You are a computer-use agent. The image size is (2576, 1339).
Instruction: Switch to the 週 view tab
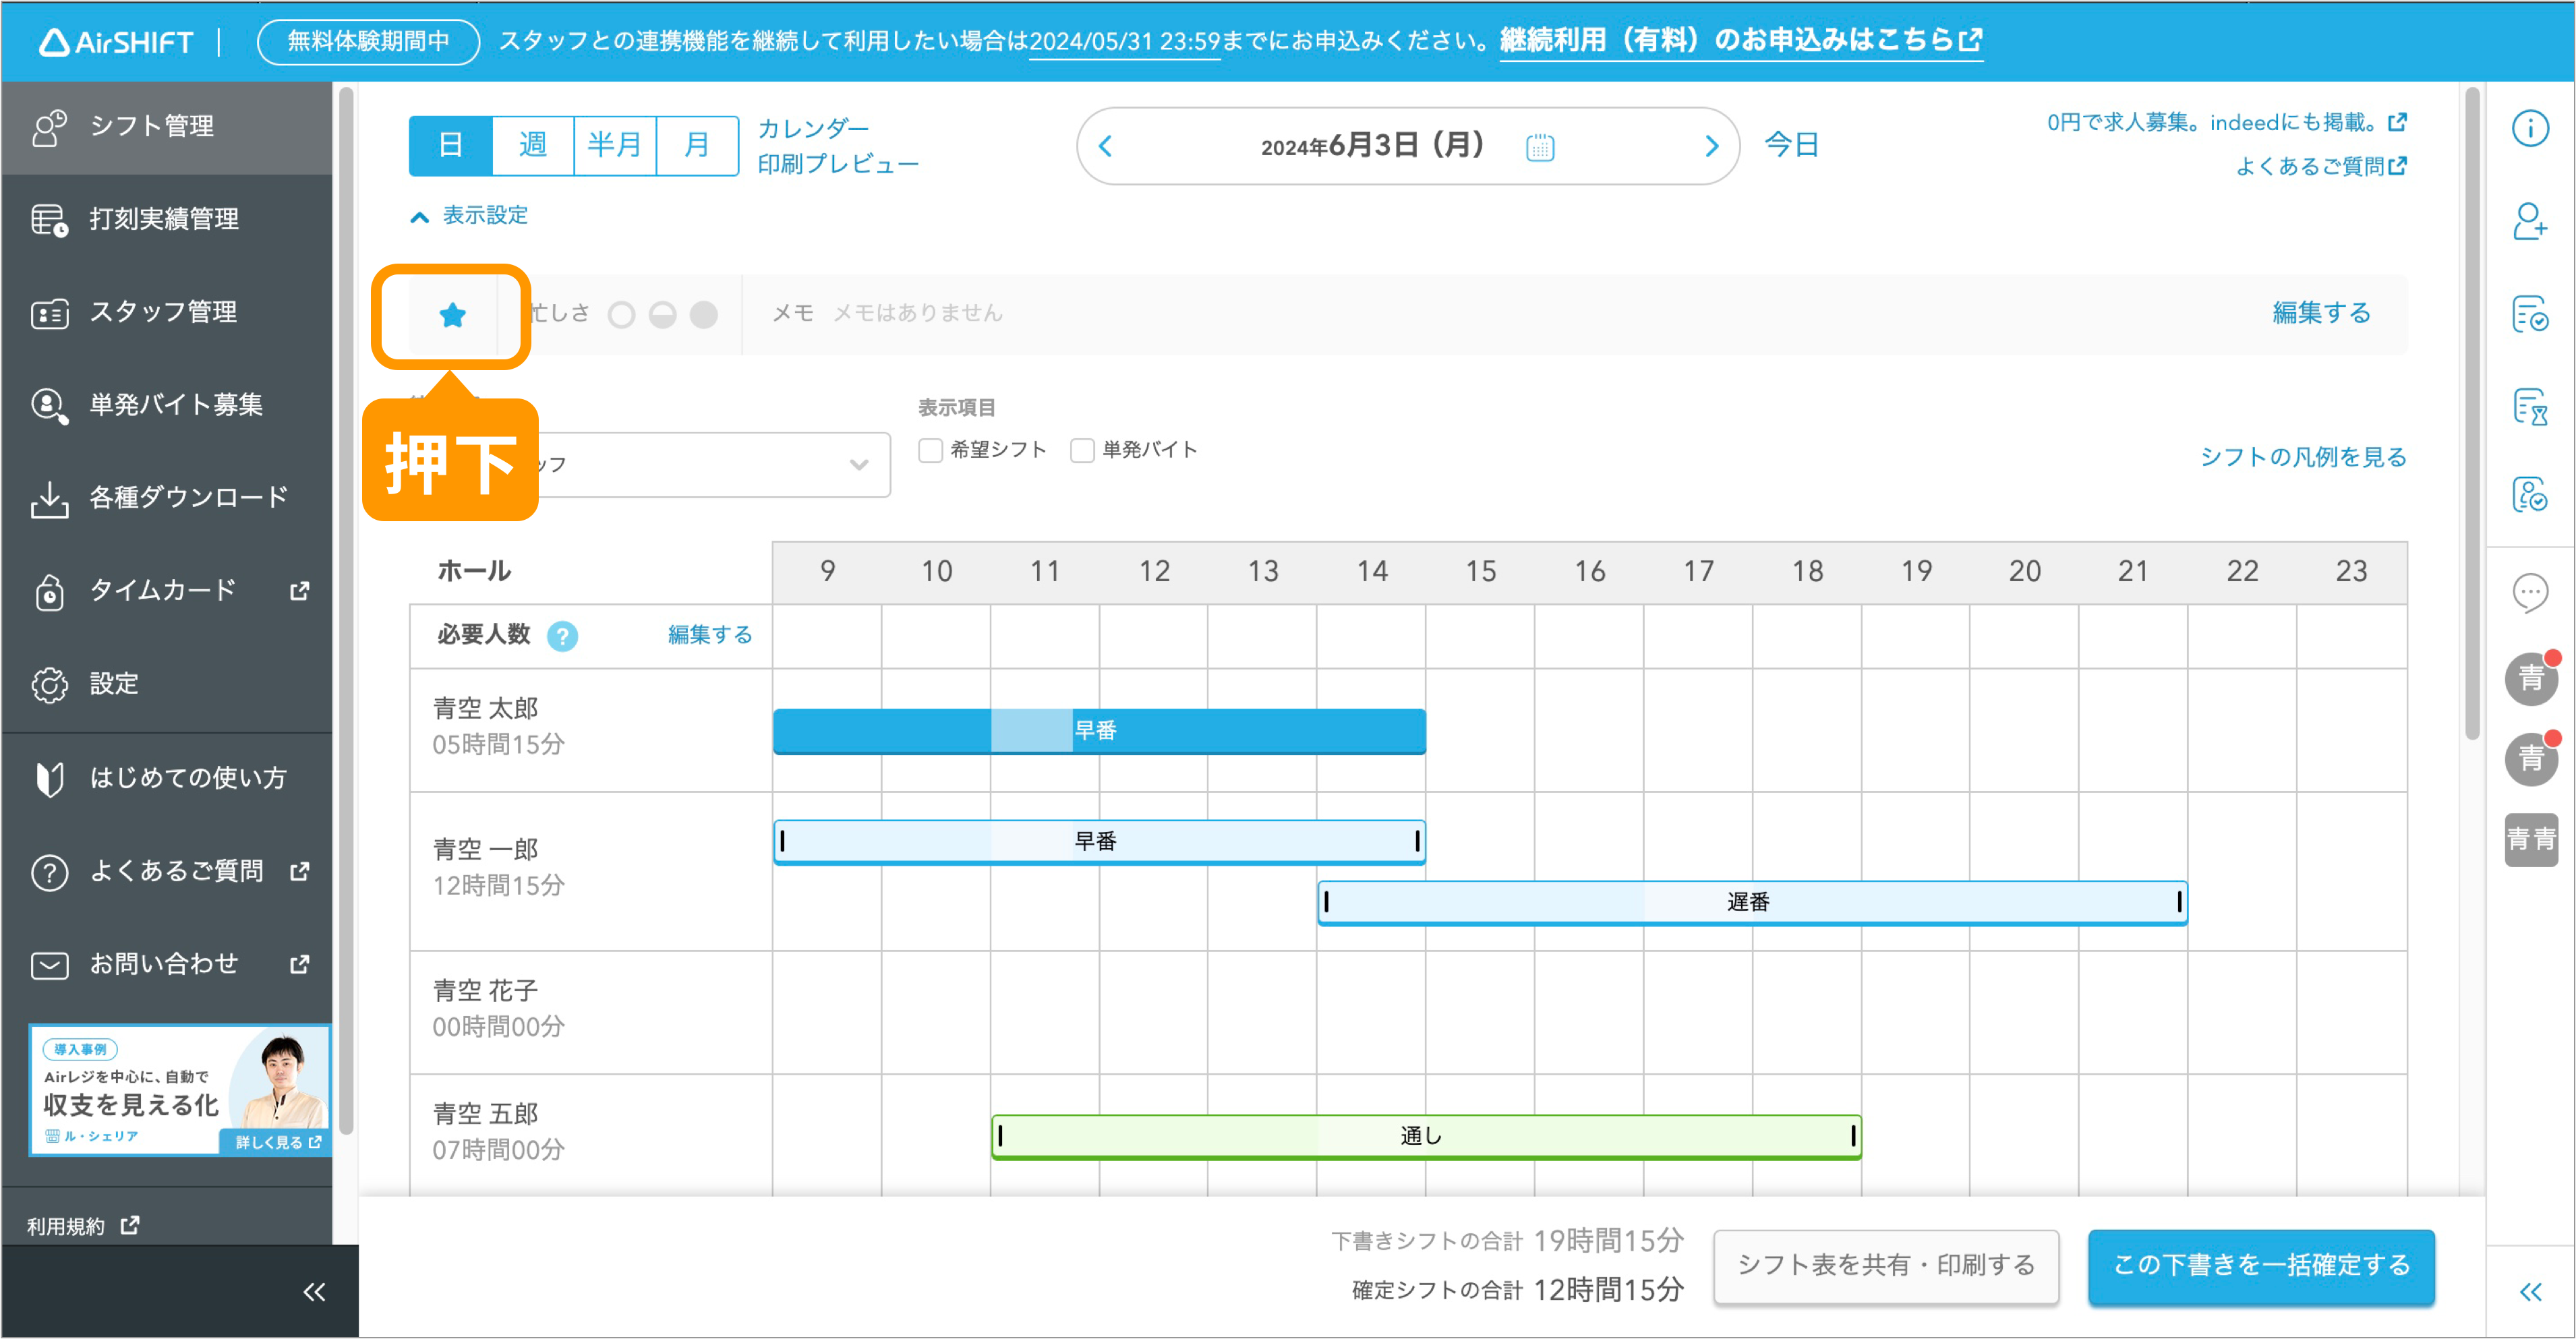coord(533,146)
